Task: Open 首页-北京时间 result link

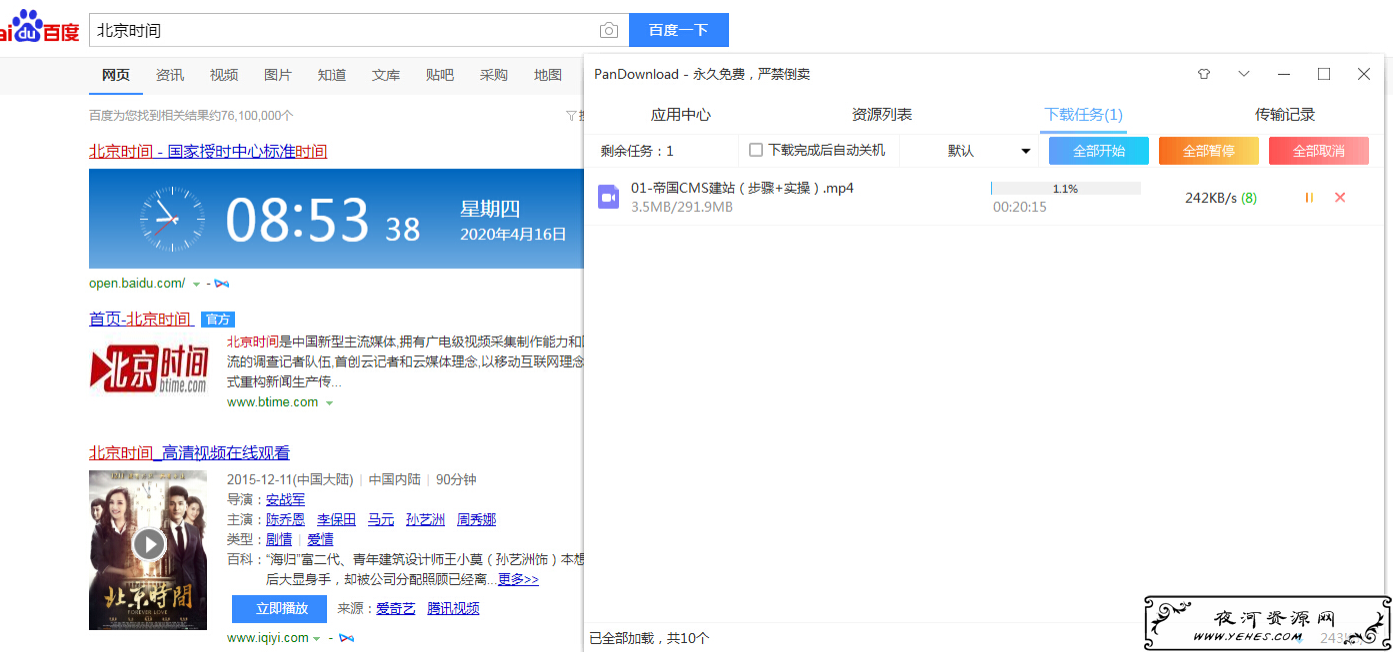Action: click(142, 319)
